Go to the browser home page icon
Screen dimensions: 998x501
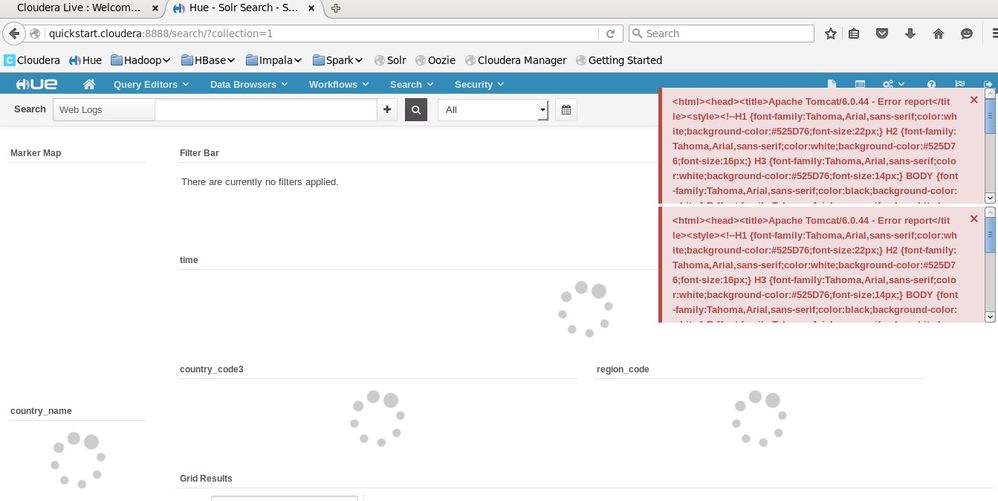pyautogui.click(x=938, y=34)
